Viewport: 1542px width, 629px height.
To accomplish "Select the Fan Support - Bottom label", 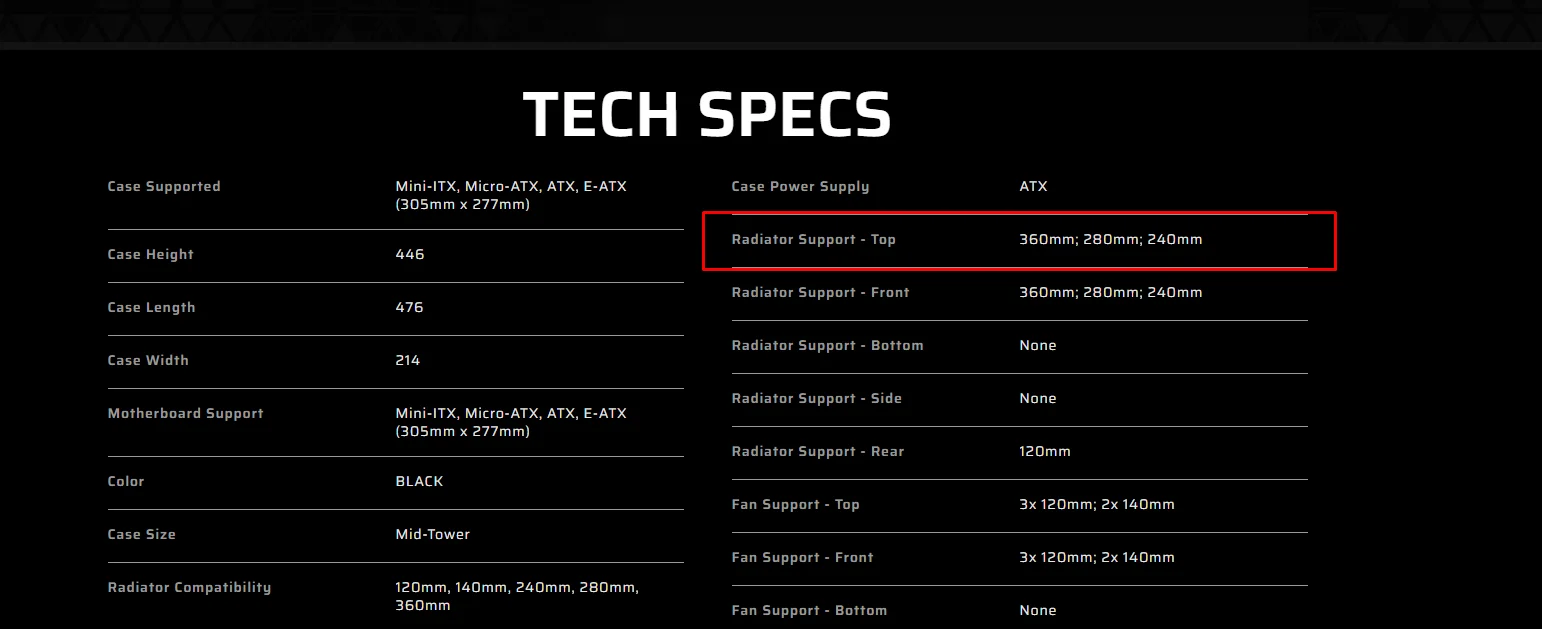I will coord(809,610).
